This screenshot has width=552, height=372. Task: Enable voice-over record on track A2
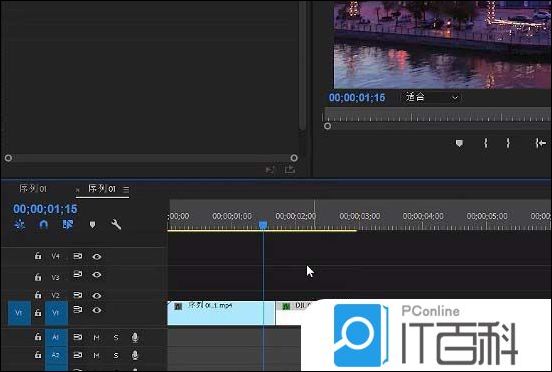tap(134, 355)
